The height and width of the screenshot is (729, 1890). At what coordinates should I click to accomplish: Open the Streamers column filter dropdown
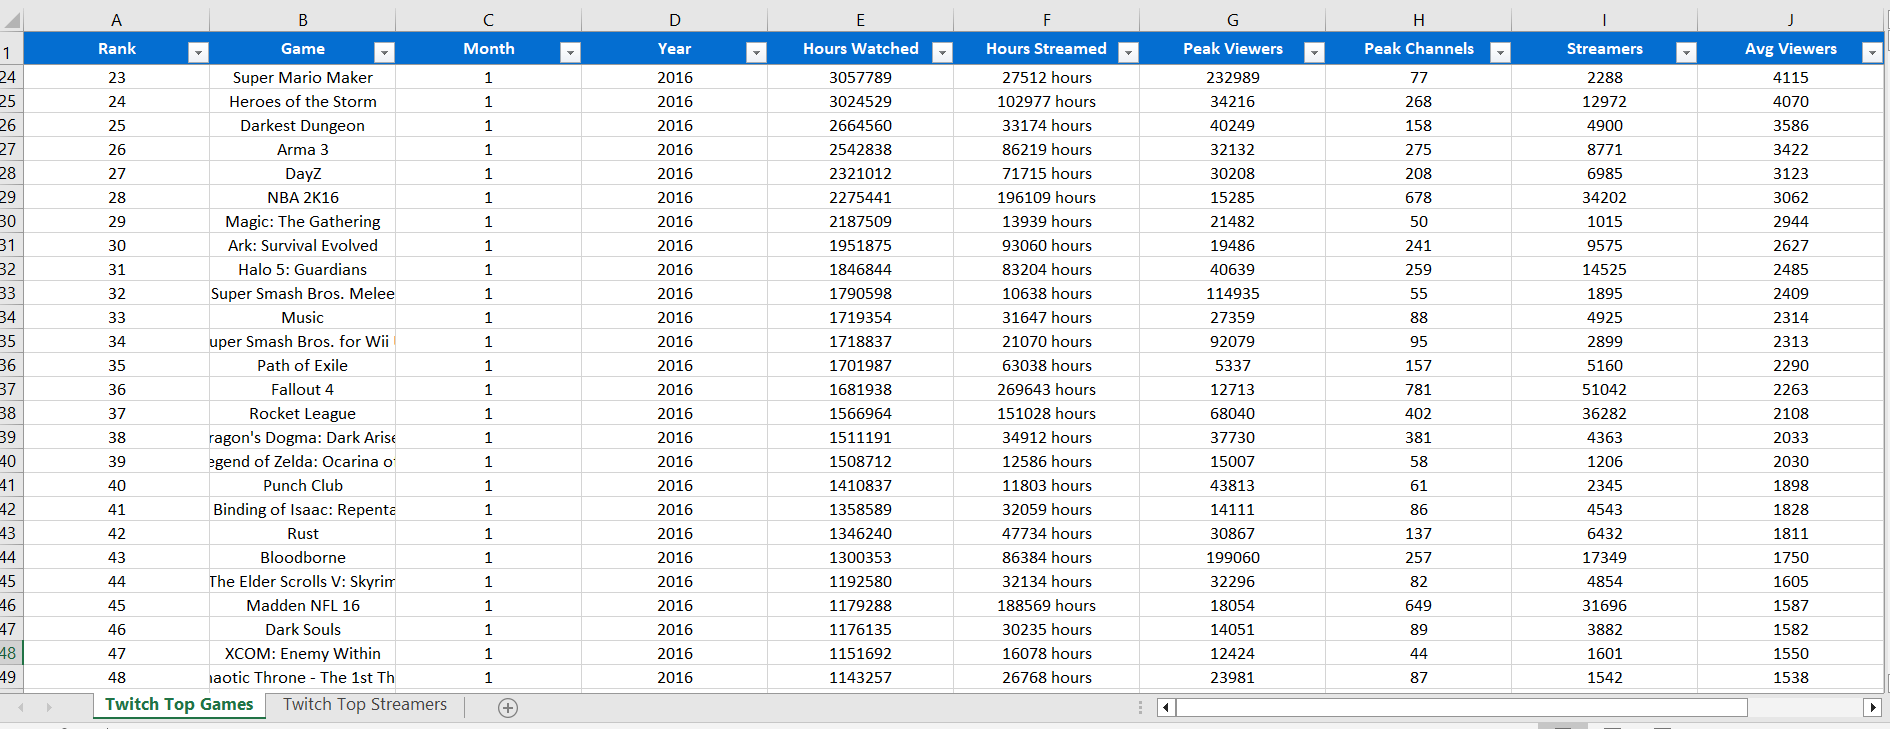(1686, 53)
